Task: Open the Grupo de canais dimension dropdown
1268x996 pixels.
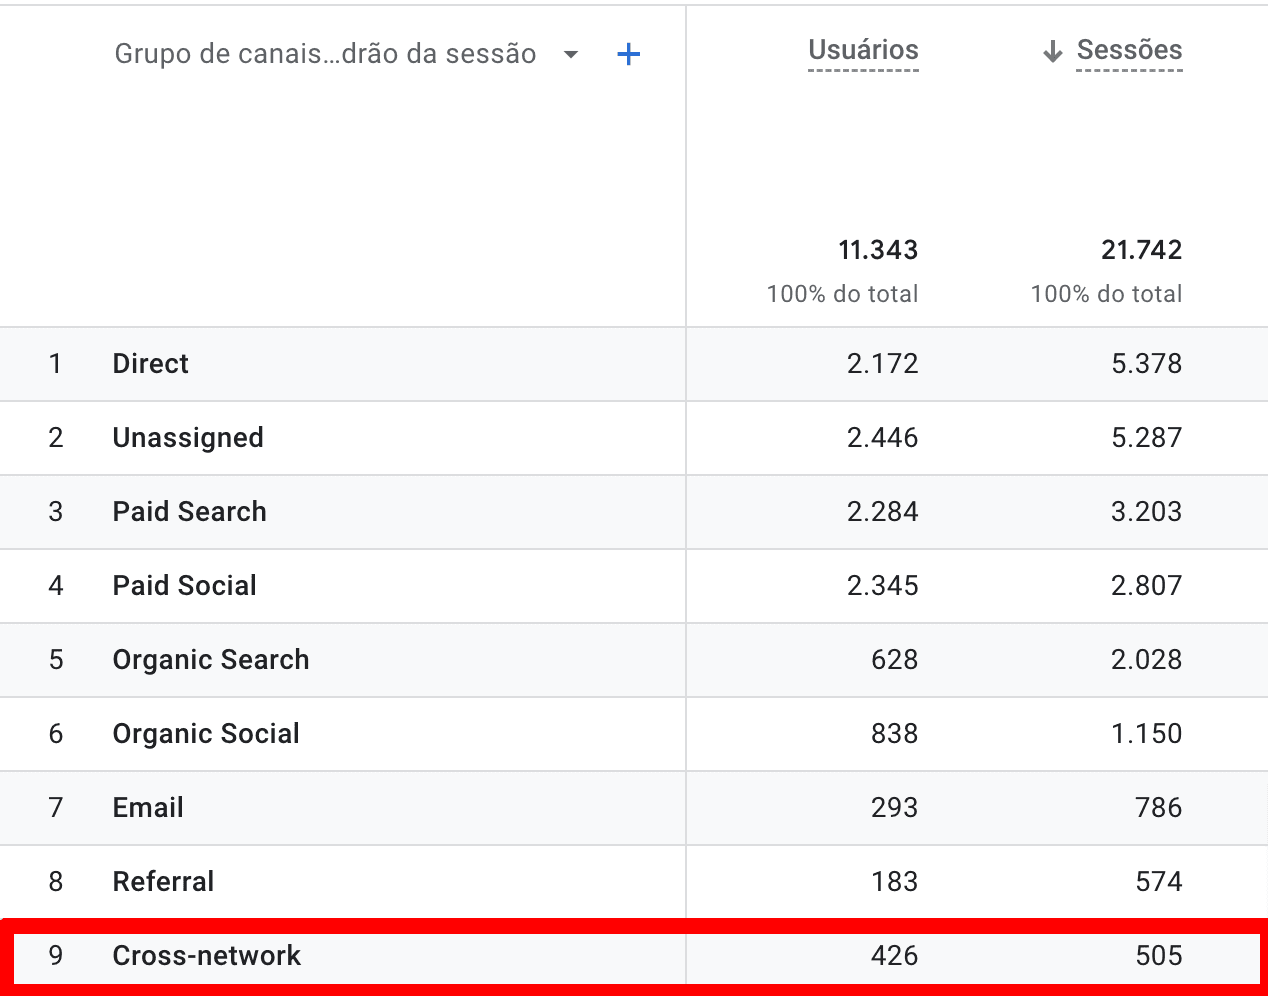Action: click(571, 54)
